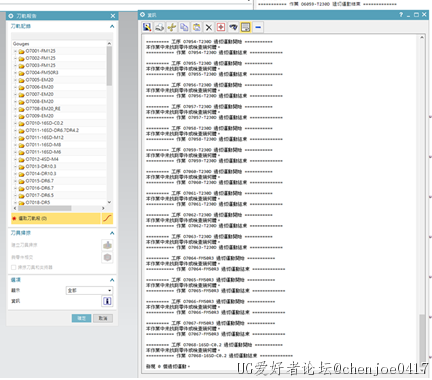This screenshot has width=432, height=380.
Task: Open the dropdown showing 全部
Action: point(89,290)
